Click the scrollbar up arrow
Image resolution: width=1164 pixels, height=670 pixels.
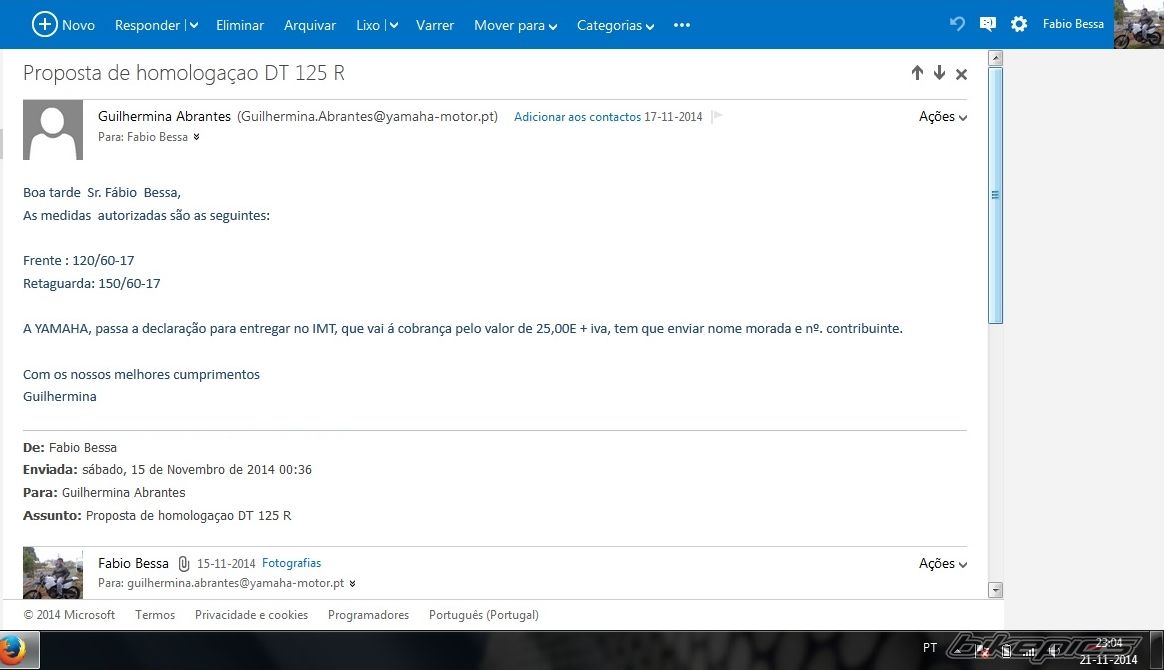995,58
